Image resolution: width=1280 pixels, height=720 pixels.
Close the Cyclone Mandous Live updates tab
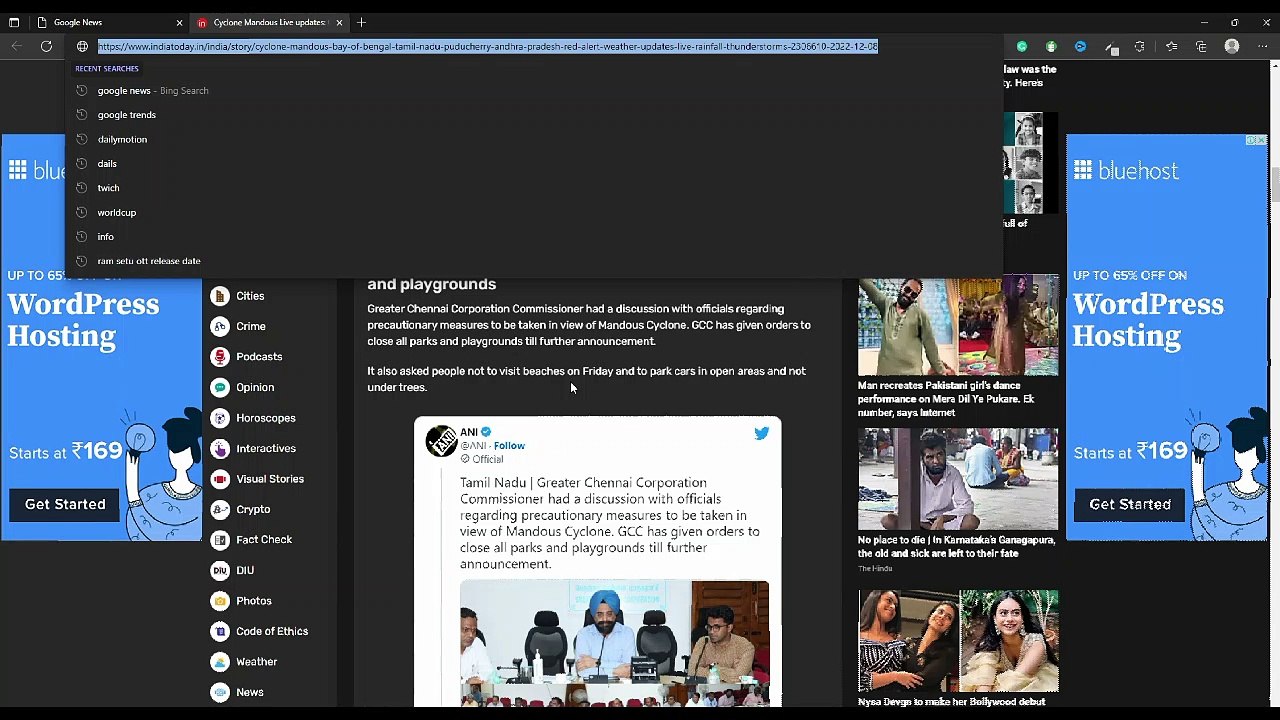tap(339, 22)
